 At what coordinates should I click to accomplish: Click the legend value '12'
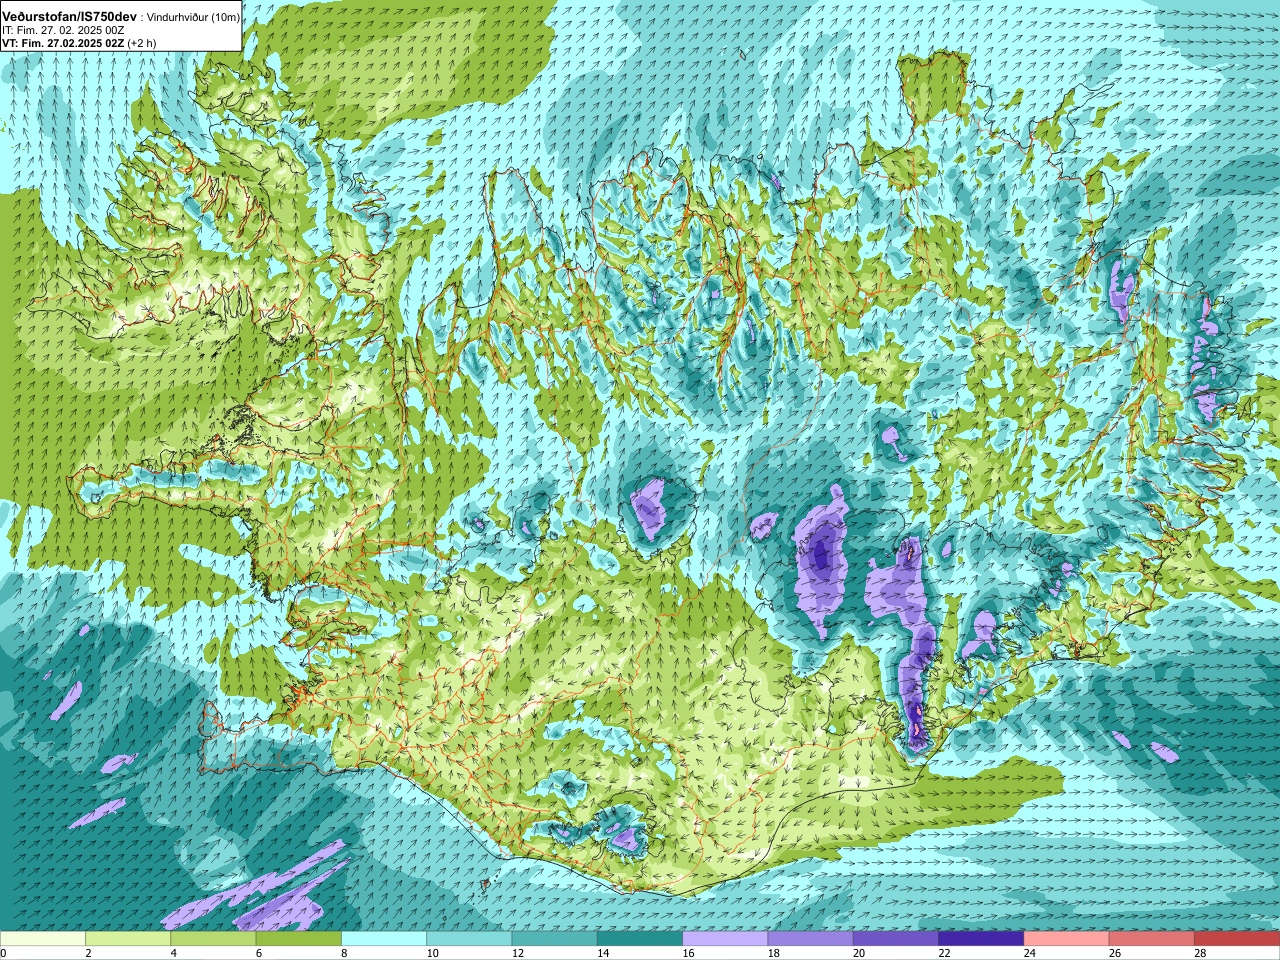pos(519,953)
